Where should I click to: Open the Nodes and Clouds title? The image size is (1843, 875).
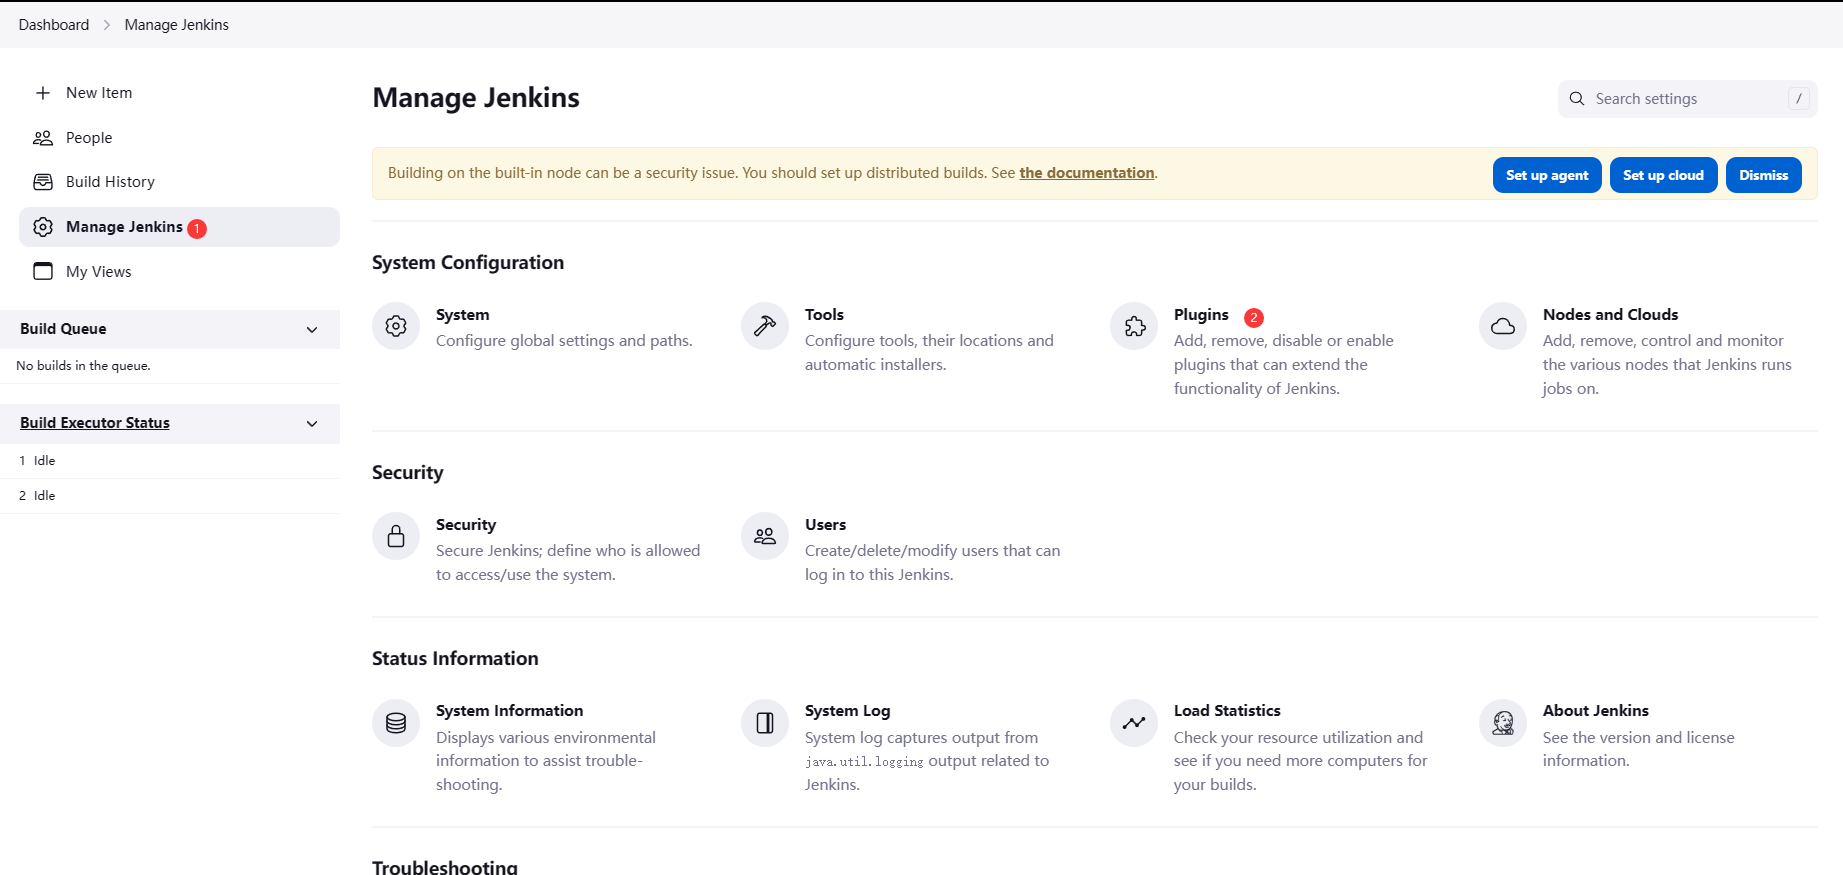pos(1610,315)
